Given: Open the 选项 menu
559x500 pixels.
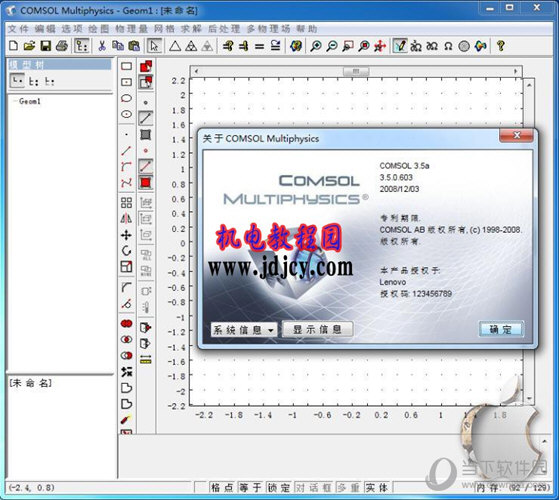Looking at the screenshot, I should [72, 29].
